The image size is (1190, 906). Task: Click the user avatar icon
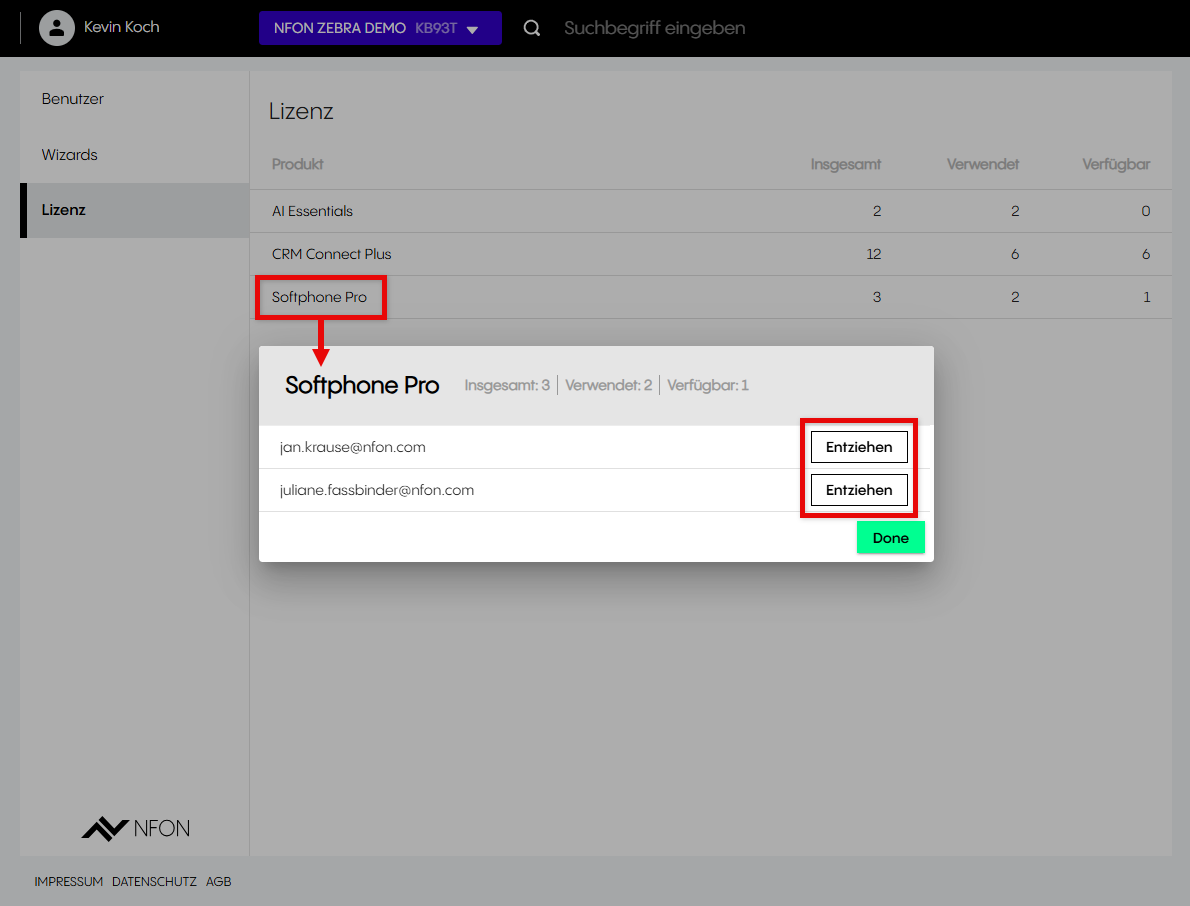pyautogui.click(x=57, y=28)
